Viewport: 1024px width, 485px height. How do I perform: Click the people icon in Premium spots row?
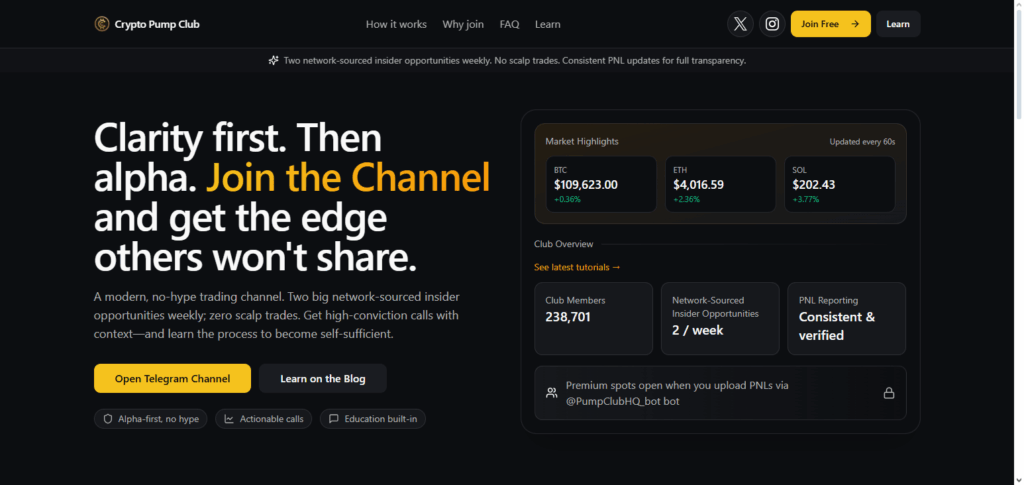(x=552, y=393)
